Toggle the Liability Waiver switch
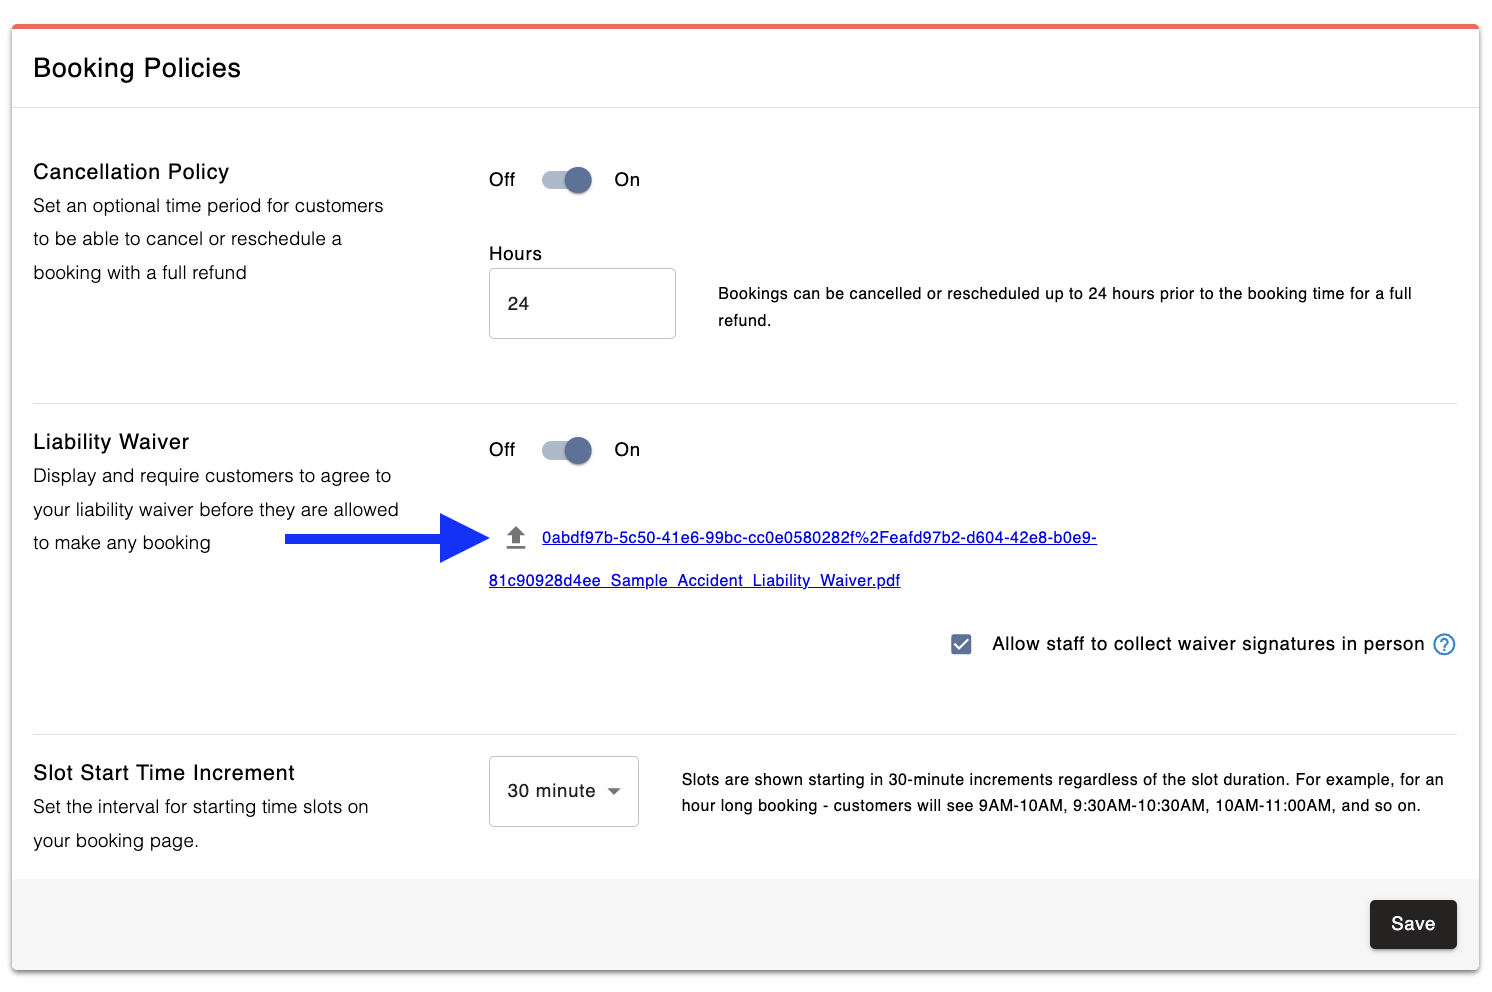The height and width of the screenshot is (992, 1492). 567,450
